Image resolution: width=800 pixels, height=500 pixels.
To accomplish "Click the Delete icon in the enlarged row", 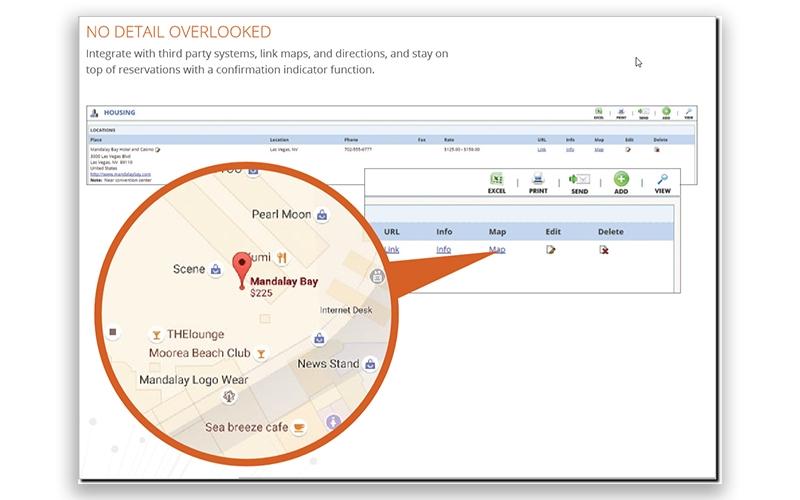I will [604, 249].
